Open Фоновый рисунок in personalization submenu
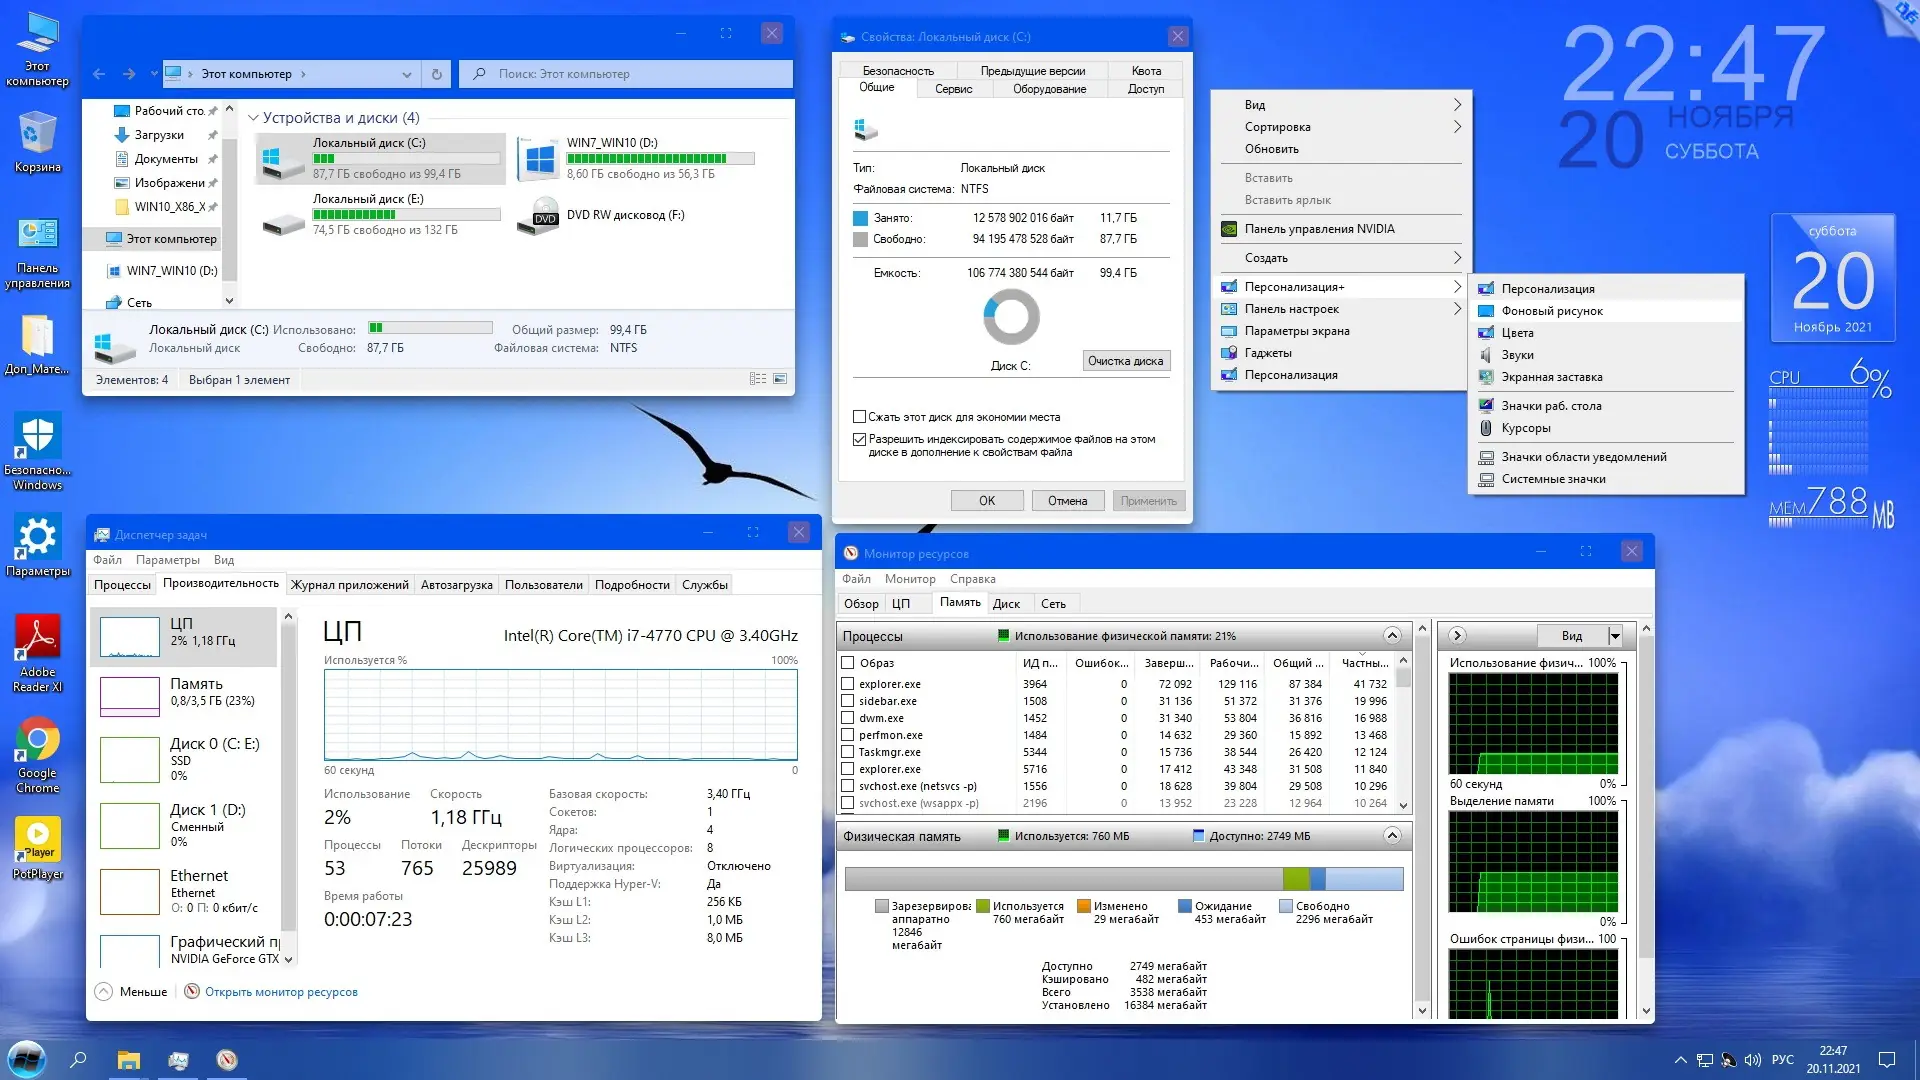The width and height of the screenshot is (1920, 1080). [1549, 310]
